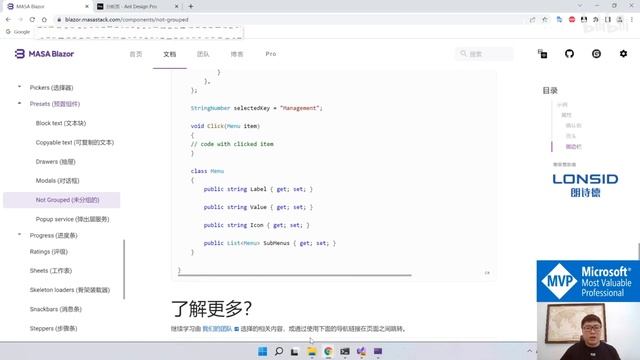Click the browser address bar URL
The height and width of the screenshot is (360, 640).
[127, 20]
